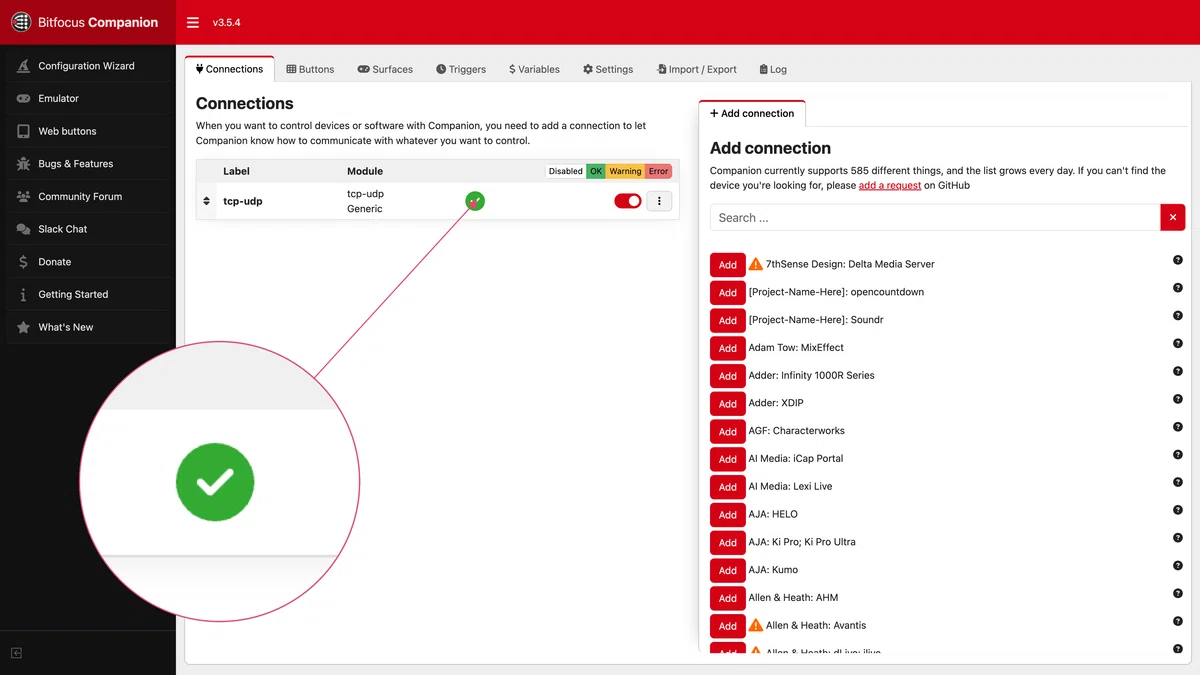The width and height of the screenshot is (1200, 675).
Task: Open help icon for opencountdown
Action: [1178, 288]
